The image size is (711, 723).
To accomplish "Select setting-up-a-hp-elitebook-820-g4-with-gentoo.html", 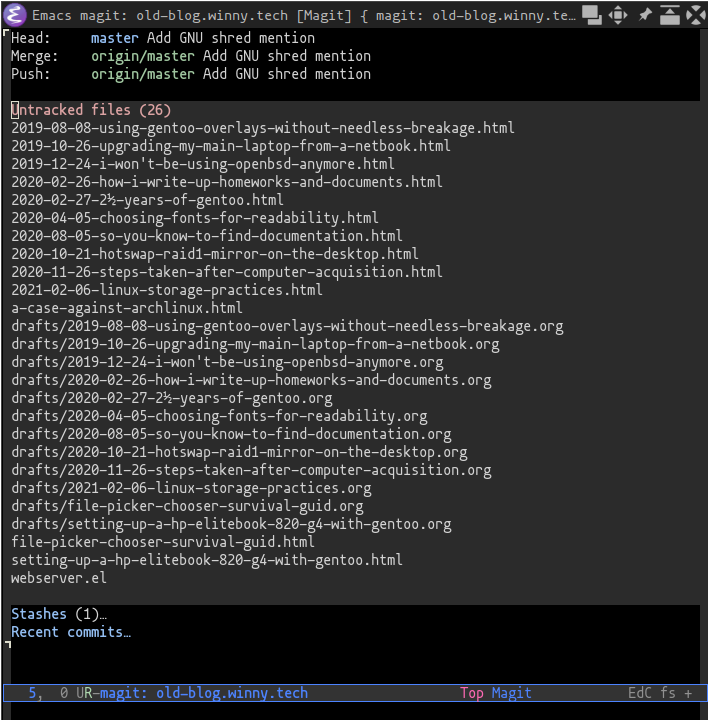I will coord(207,560).
